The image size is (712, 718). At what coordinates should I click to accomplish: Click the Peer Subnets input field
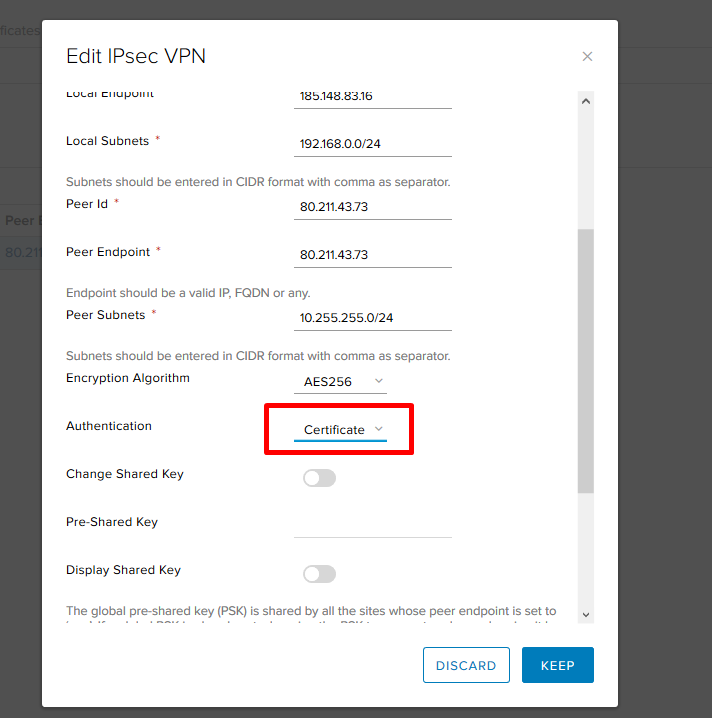point(373,318)
